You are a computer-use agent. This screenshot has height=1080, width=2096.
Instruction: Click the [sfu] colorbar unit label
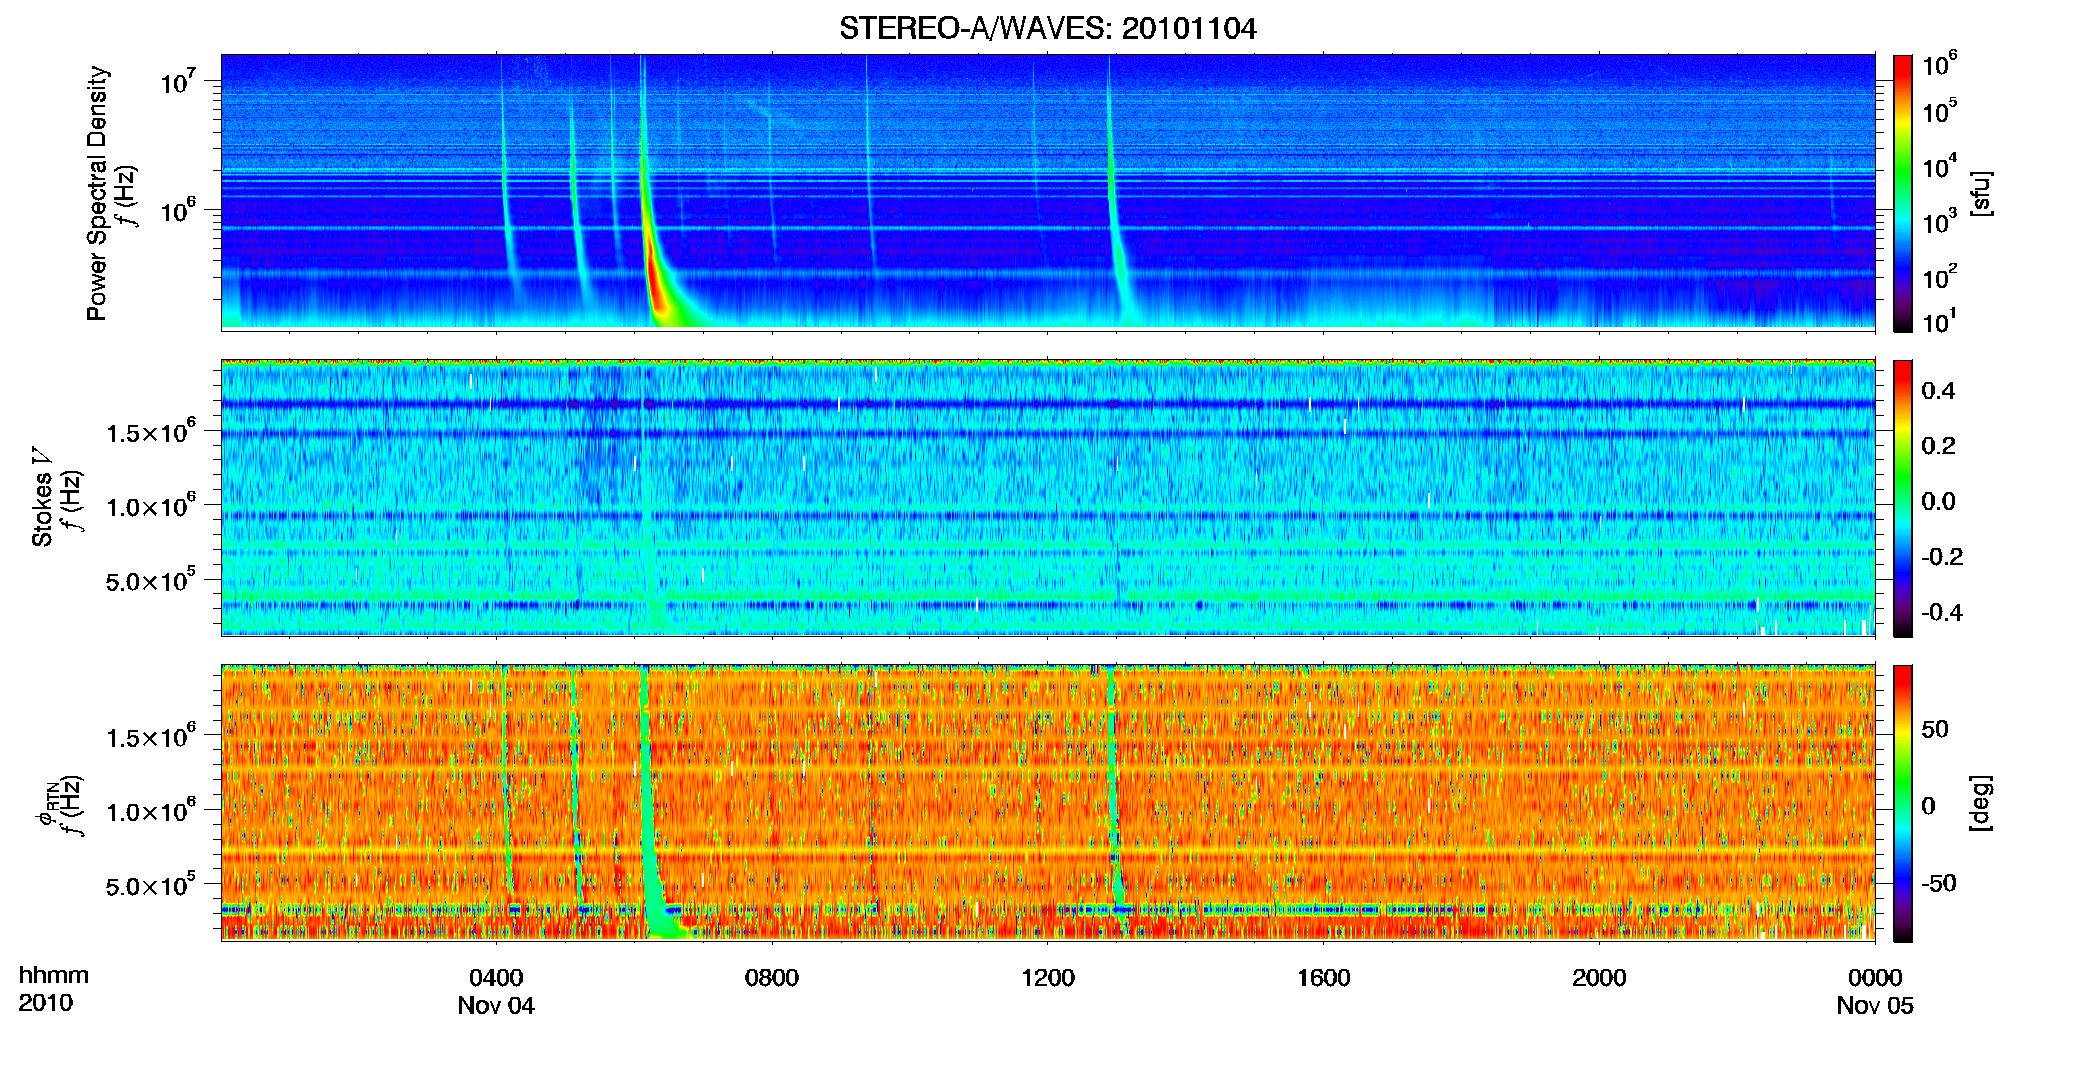[x=1981, y=193]
